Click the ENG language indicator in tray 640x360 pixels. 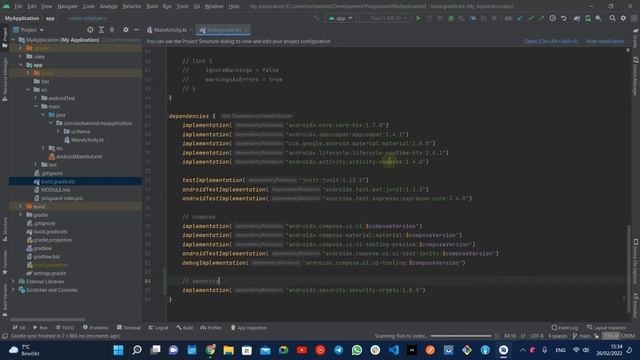tap(560, 350)
